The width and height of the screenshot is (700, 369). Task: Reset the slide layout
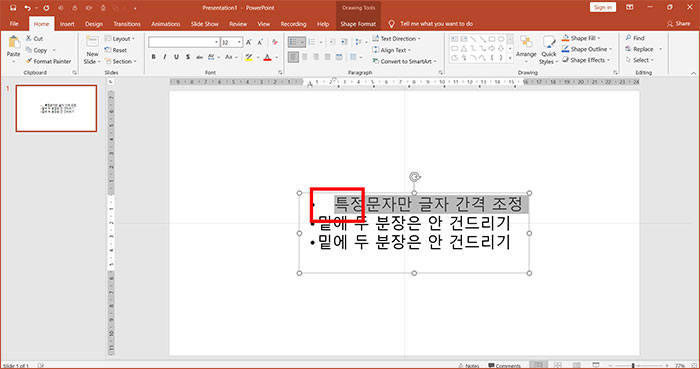coord(116,50)
